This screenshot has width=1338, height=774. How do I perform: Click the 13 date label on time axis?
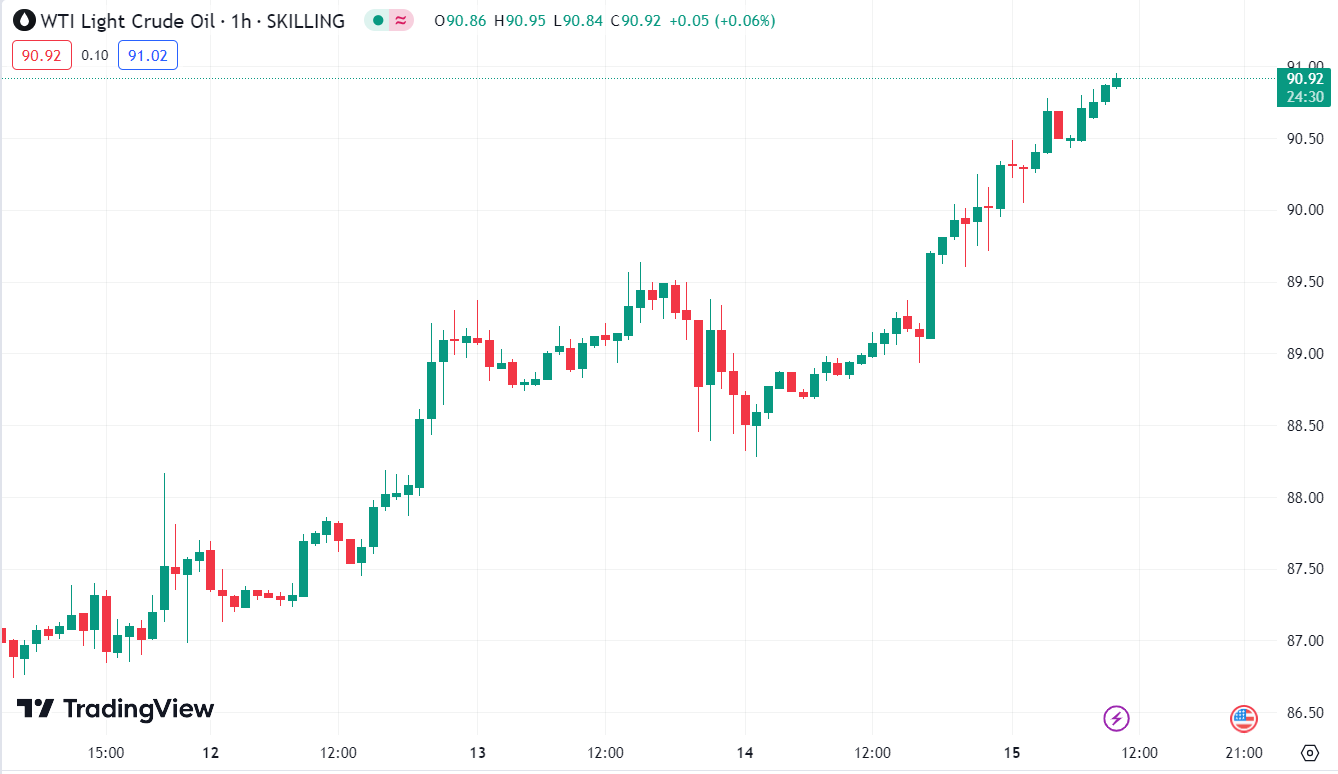coord(477,752)
